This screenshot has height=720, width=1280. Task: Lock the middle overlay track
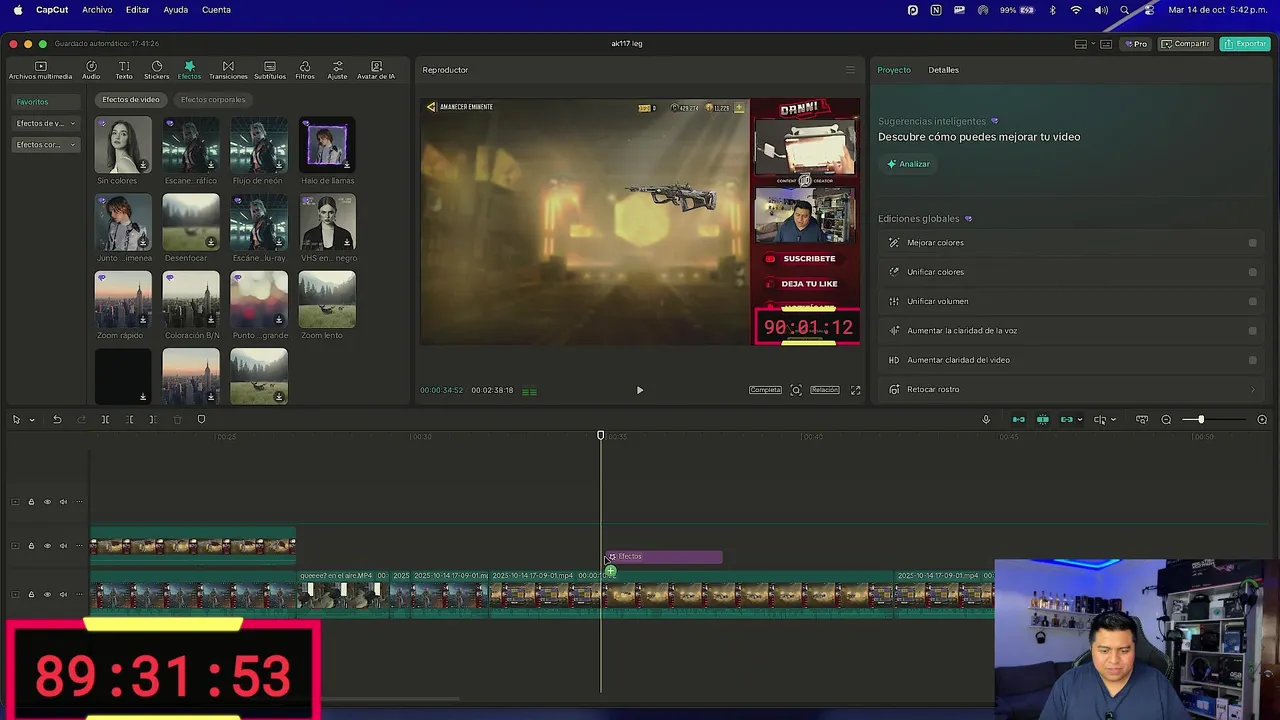(31, 546)
